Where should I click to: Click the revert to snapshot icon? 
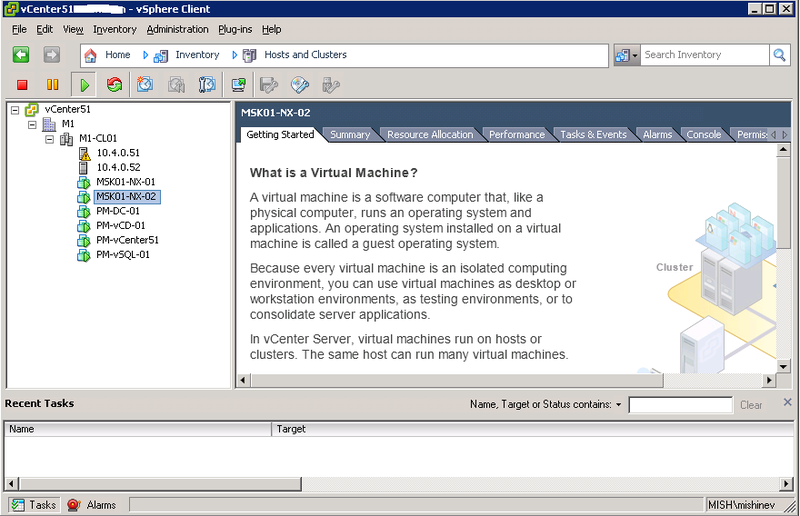pyautogui.click(x=176, y=85)
